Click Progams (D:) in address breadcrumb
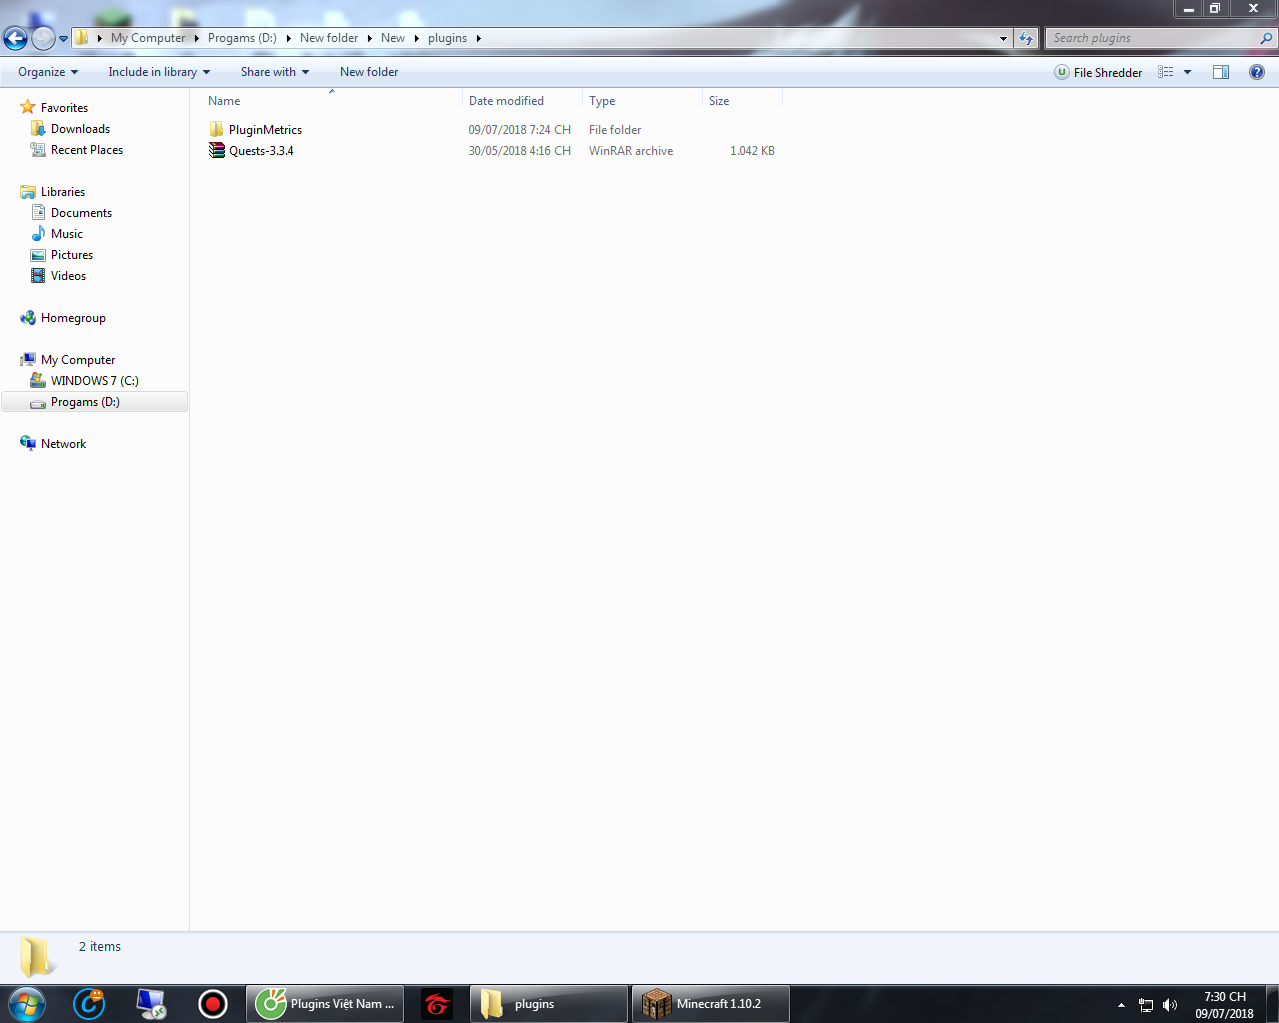1279x1023 pixels. tap(242, 38)
